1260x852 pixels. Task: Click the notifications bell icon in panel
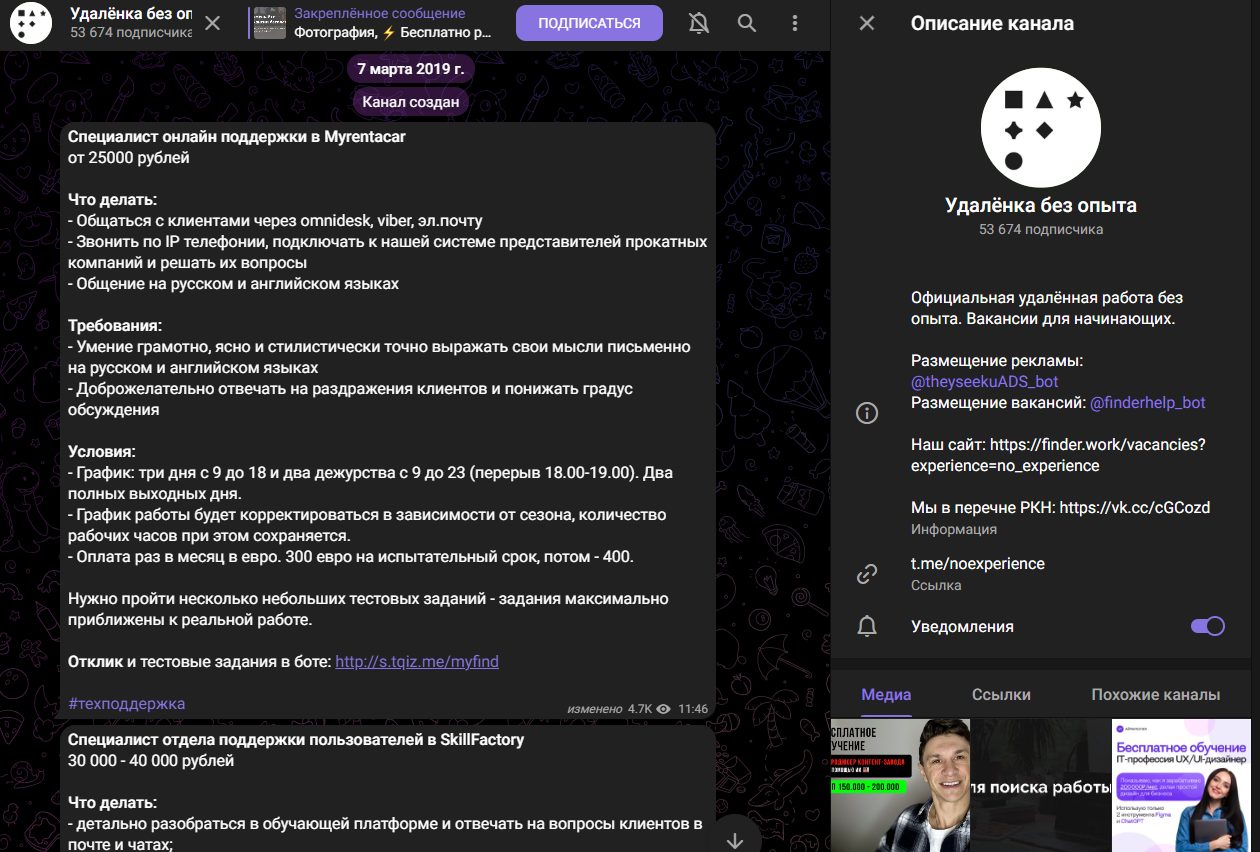[x=867, y=626]
